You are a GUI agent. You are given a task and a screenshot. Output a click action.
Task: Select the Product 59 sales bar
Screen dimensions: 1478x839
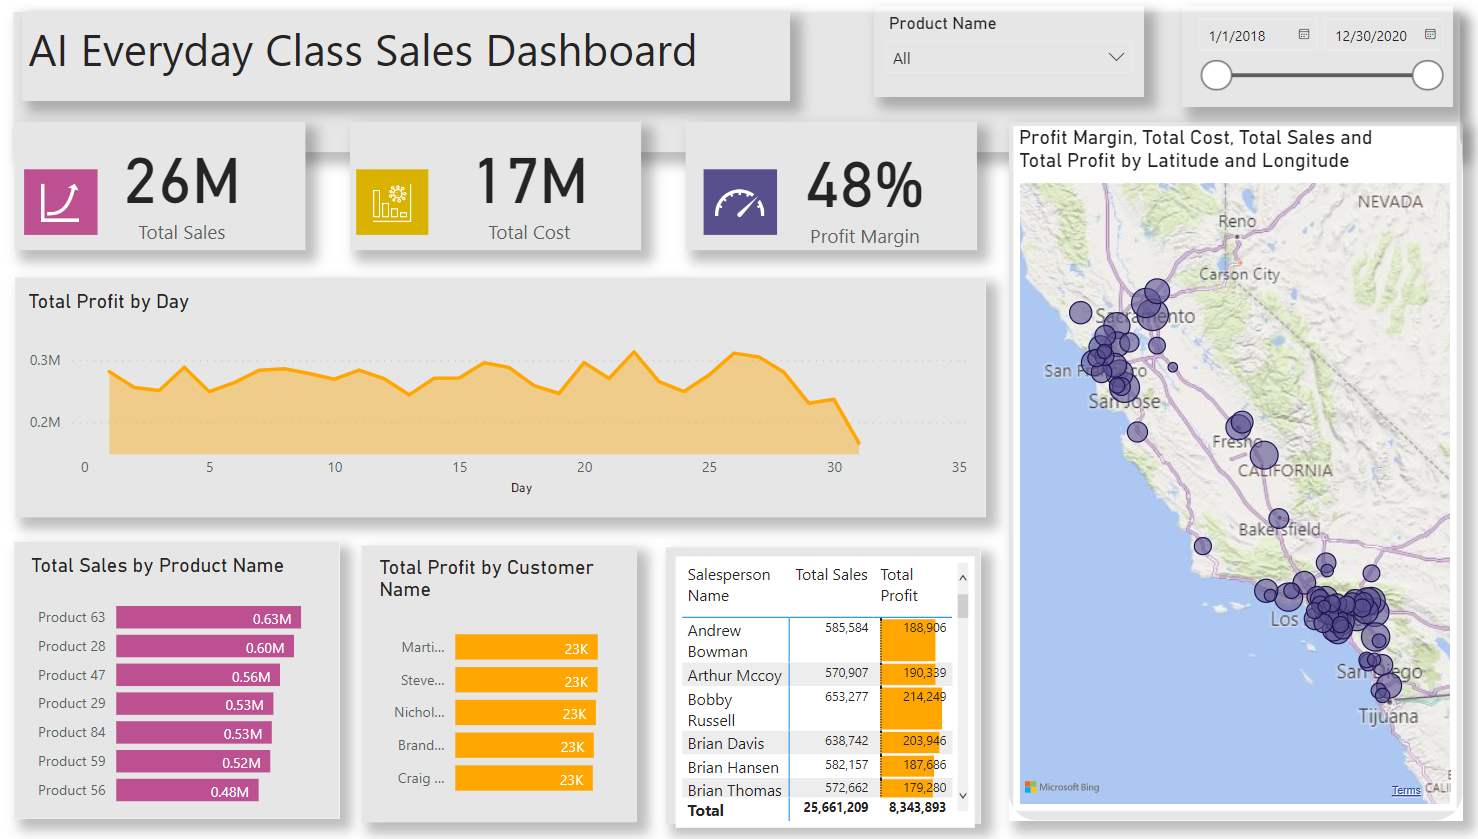tap(193, 762)
